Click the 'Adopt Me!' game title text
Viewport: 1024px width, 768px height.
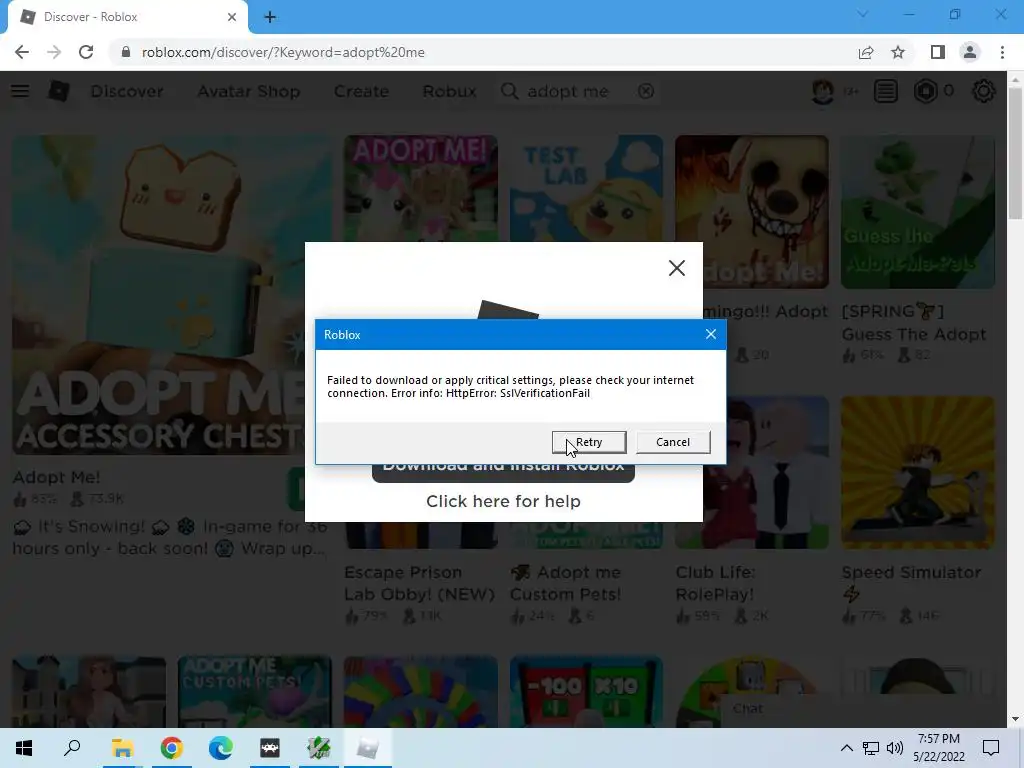pyautogui.click(x=56, y=477)
